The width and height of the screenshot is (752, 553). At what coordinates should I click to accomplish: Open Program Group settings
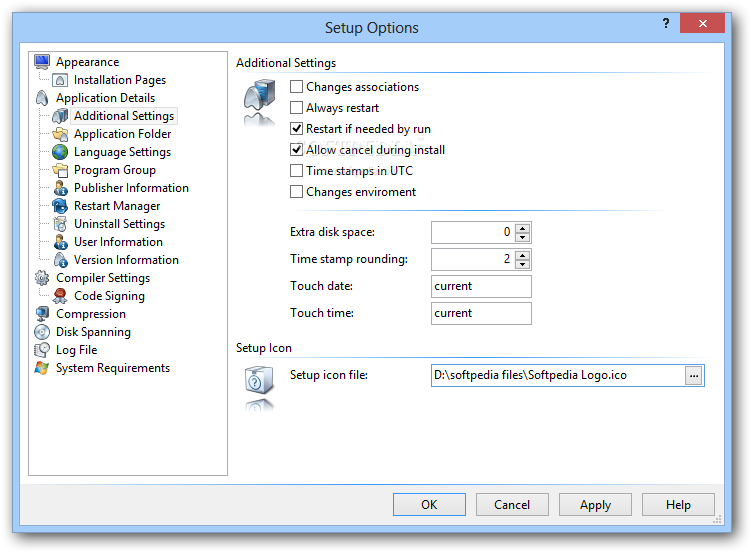[x=115, y=170]
